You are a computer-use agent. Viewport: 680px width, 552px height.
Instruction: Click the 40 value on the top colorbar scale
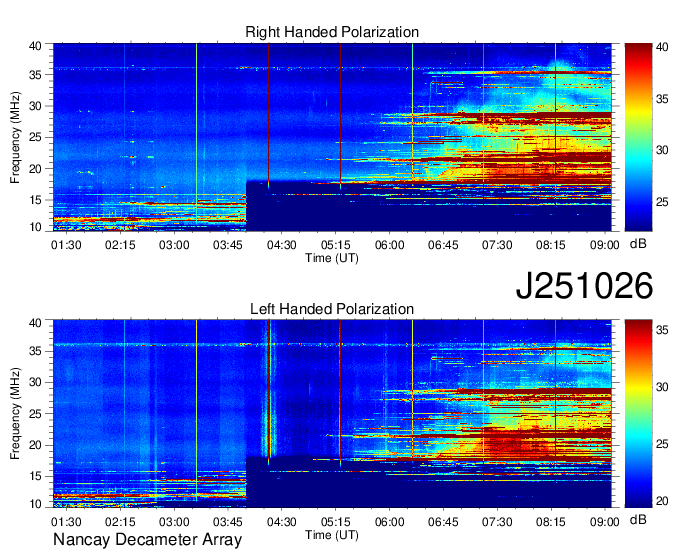664,46
